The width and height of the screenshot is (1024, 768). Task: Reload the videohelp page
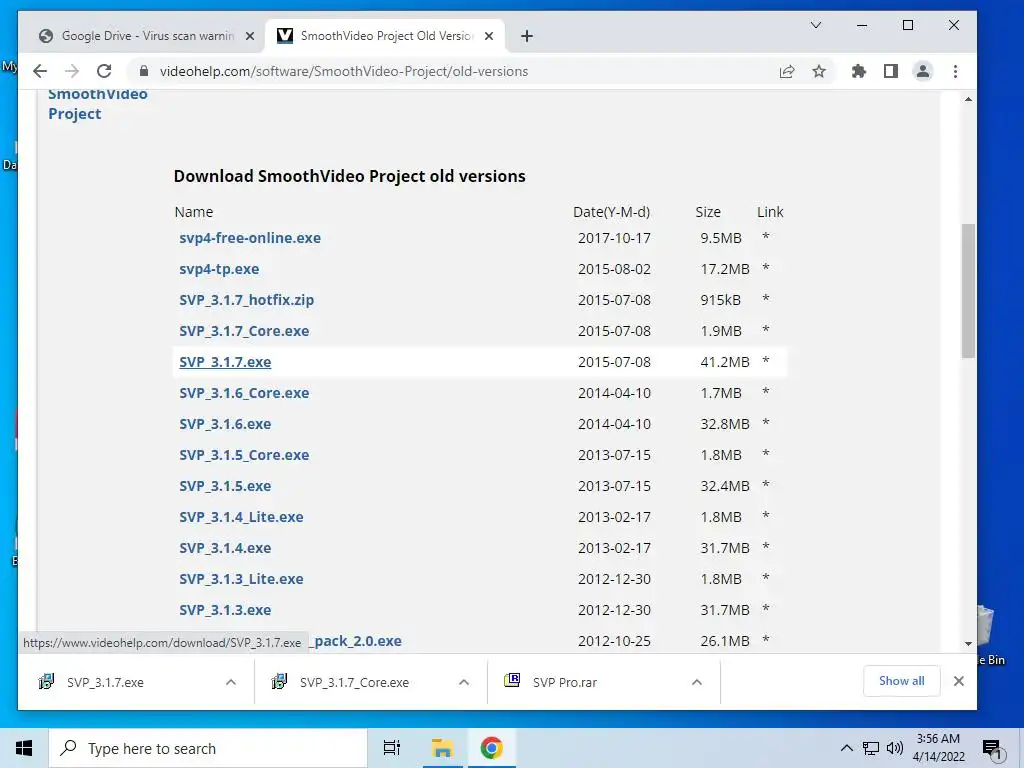pos(104,71)
